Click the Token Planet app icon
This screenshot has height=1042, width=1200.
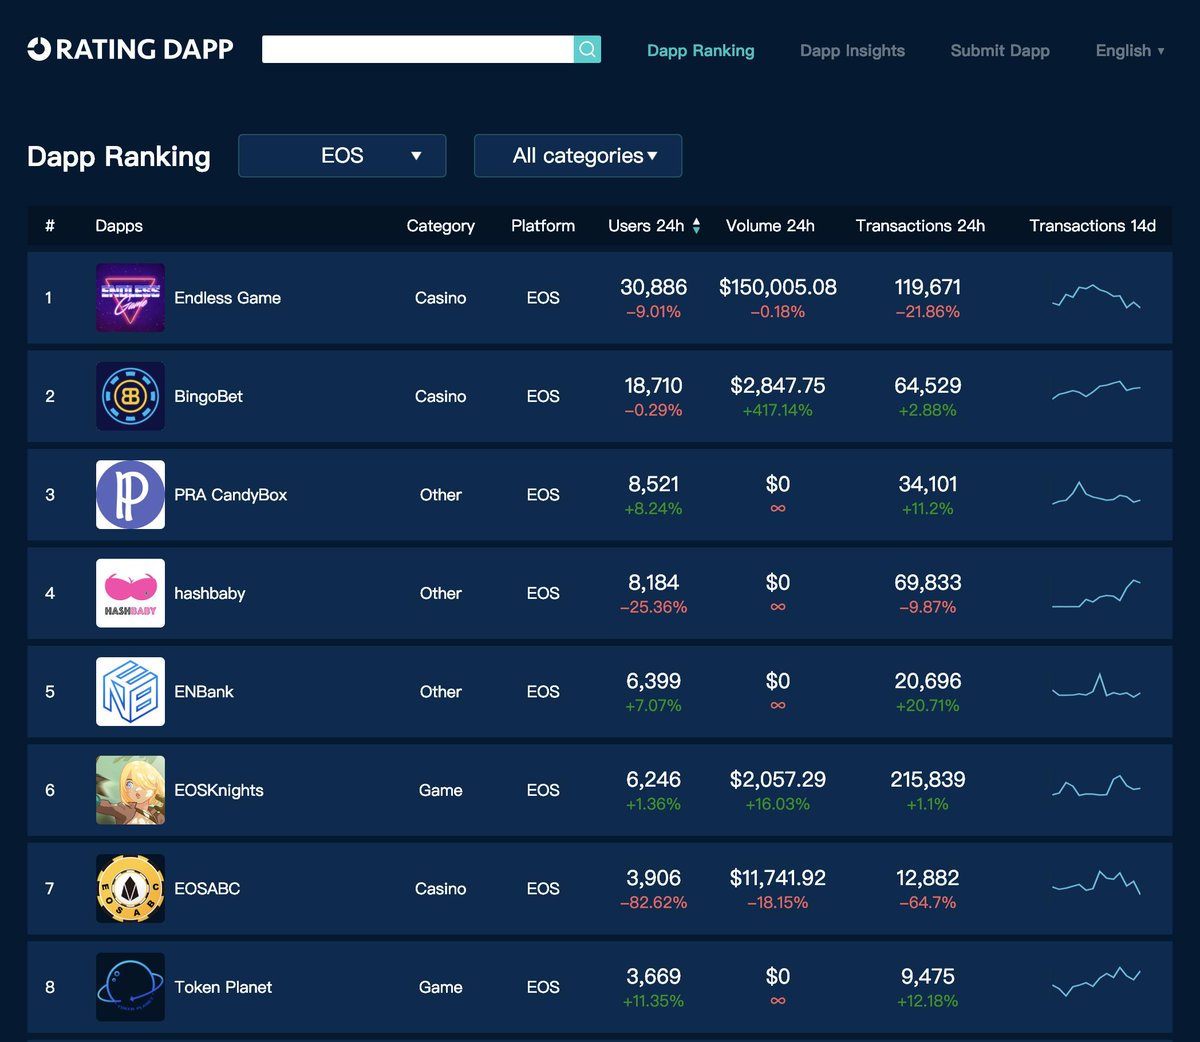pos(130,987)
